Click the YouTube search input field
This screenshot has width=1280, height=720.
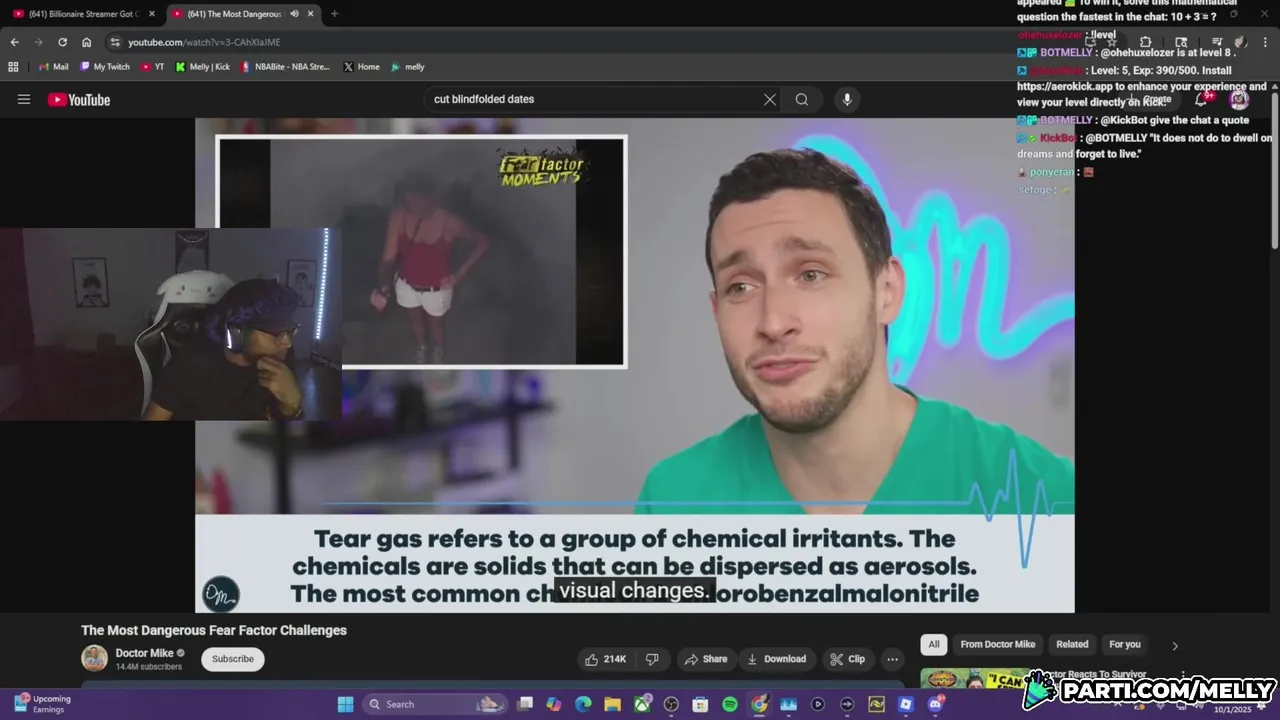(x=593, y=99)
